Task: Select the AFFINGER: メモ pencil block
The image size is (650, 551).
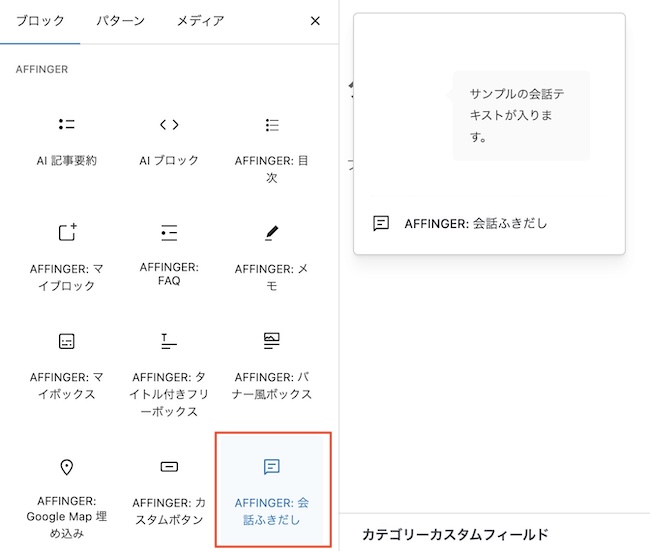Action: [x=272, y=257]
